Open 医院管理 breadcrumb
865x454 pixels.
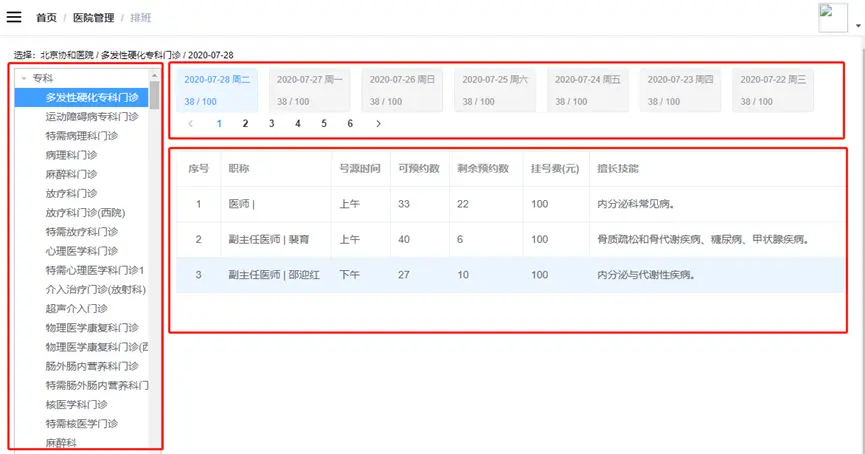pos(93,18)
